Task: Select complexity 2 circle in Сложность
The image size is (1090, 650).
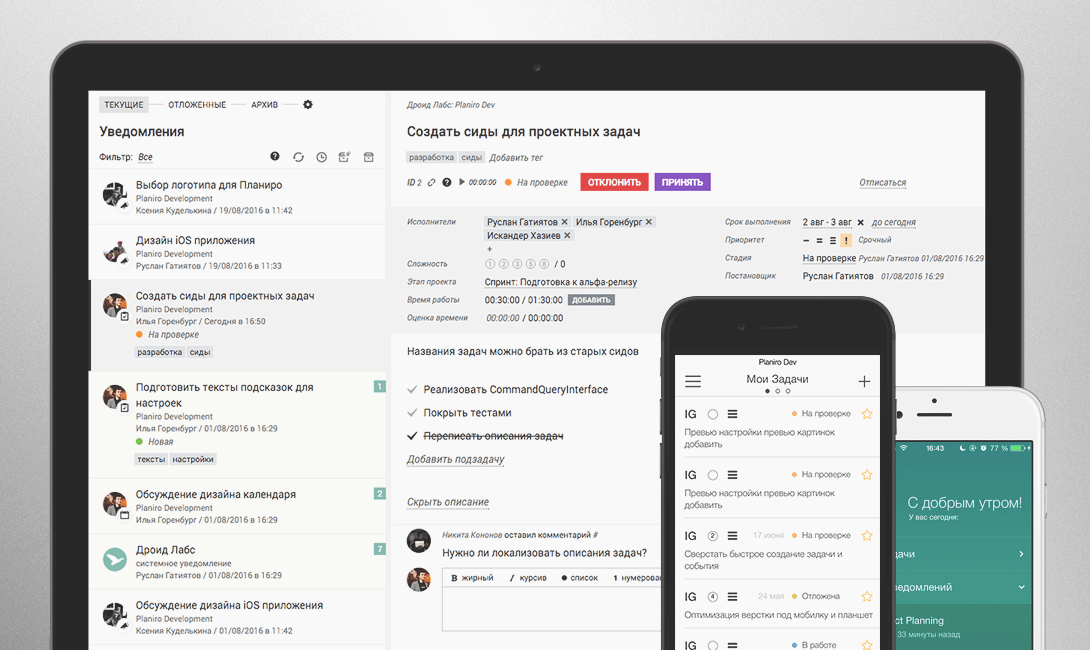Action: [x=503, y=264]
